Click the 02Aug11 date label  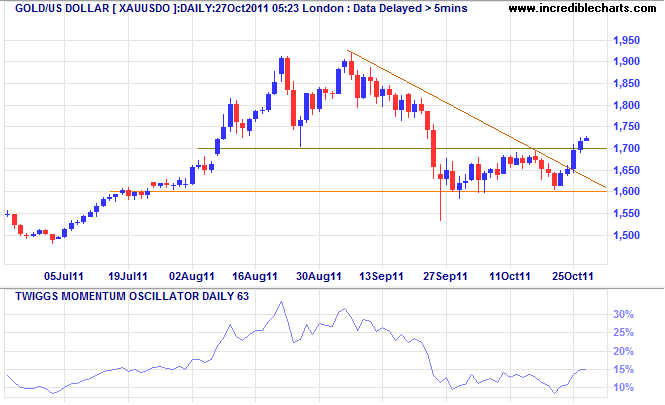192,277
